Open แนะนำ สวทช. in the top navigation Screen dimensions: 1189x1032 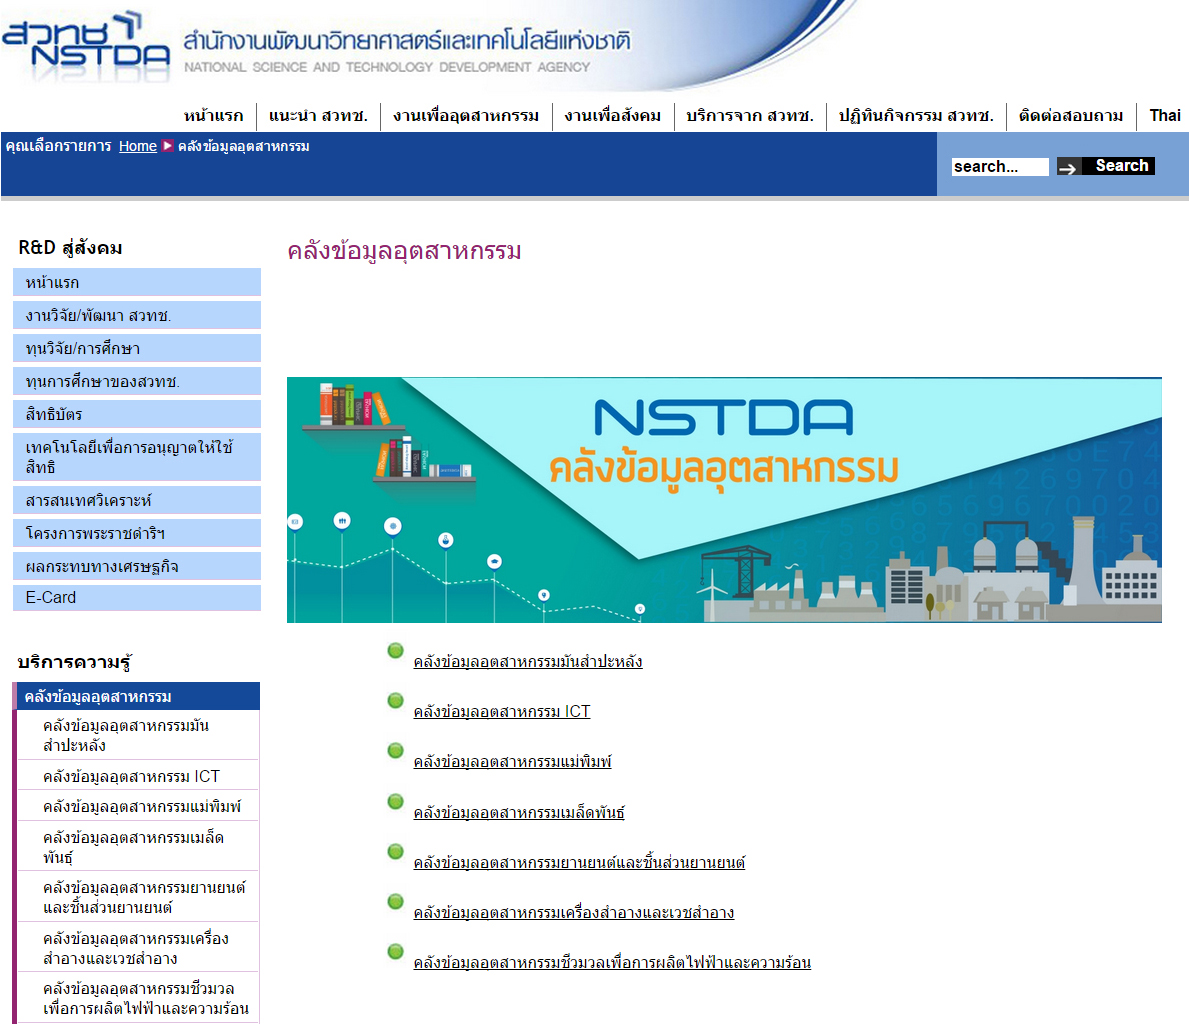pos(318,116)
